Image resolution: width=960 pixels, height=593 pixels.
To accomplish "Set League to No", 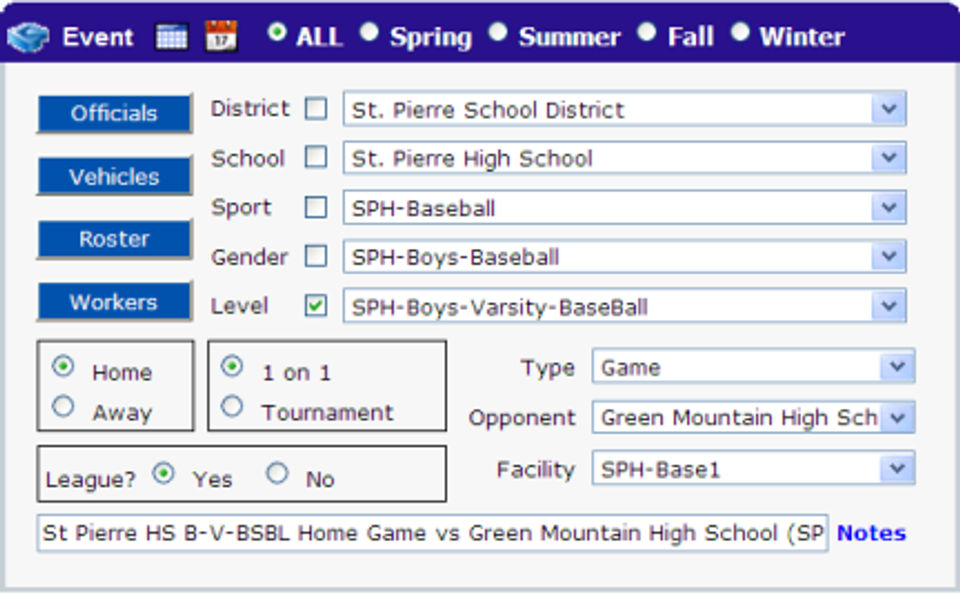I will click(x=278, y=474).
